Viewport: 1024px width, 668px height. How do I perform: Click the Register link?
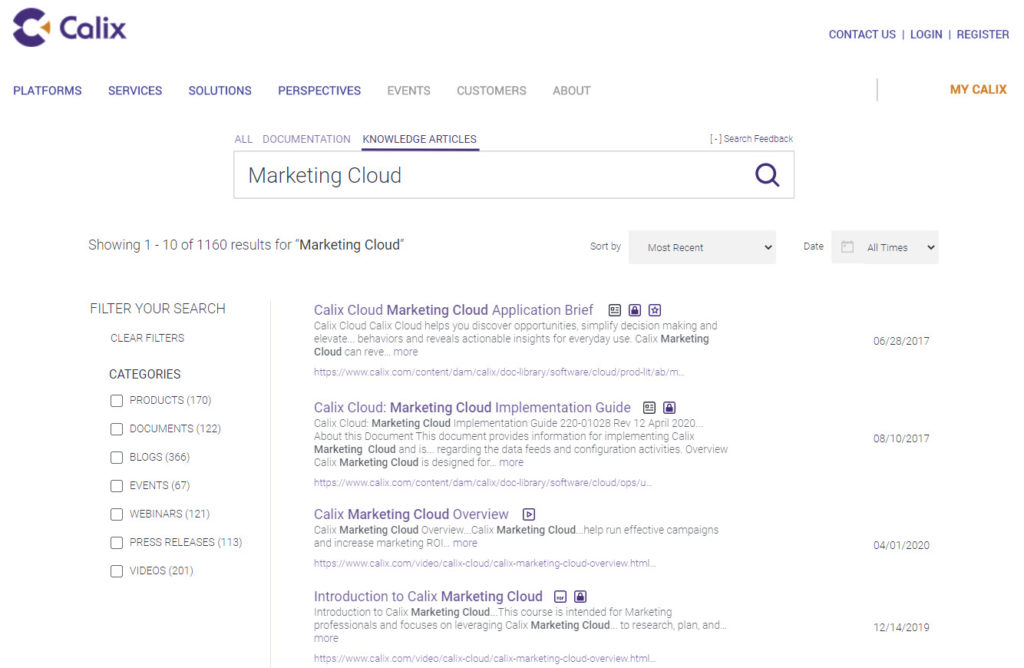(983, 35)
